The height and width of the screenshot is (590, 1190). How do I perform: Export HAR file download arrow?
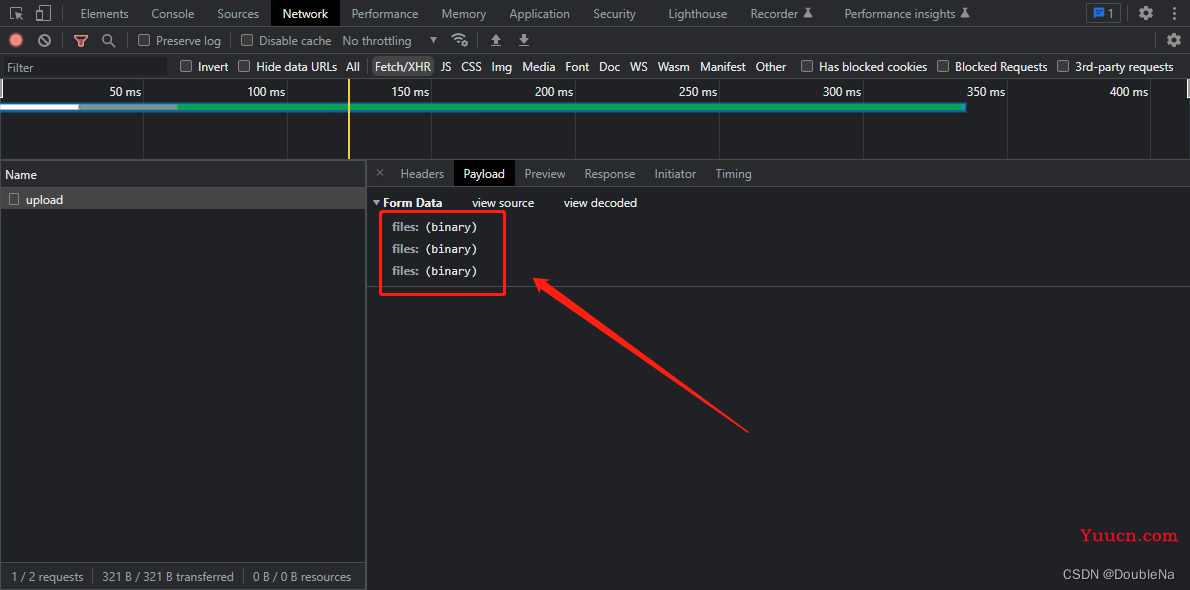coord(524,40)
